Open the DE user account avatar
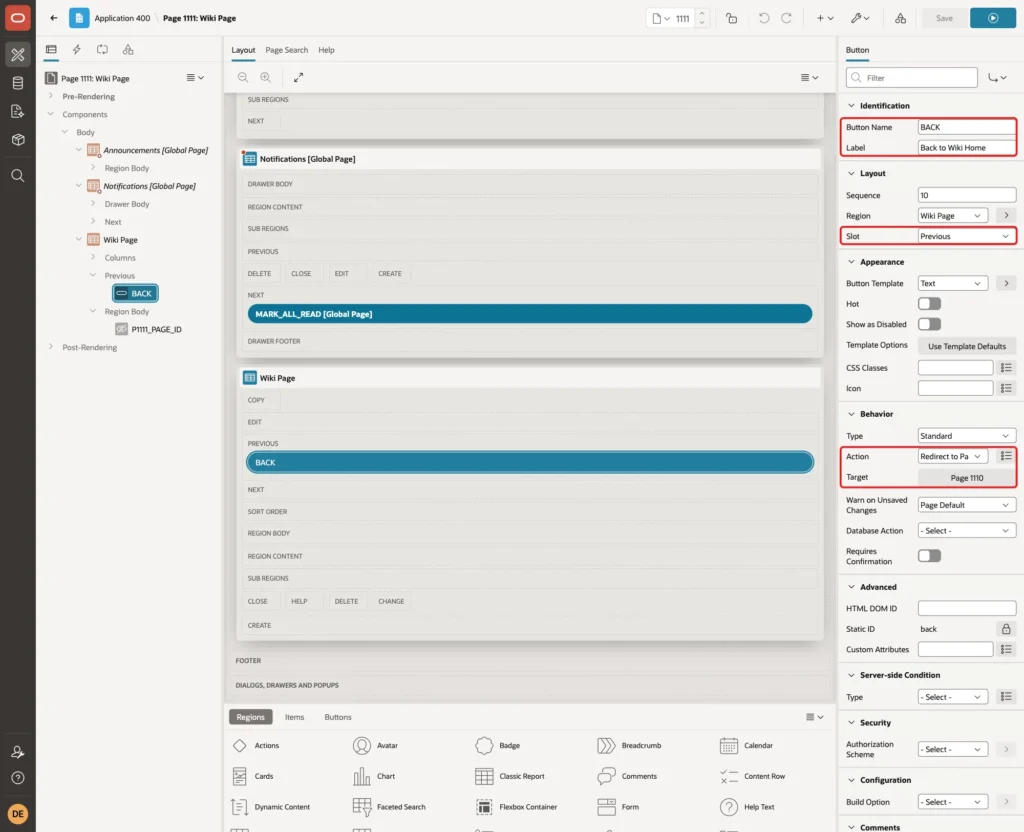 pos(18,814)
